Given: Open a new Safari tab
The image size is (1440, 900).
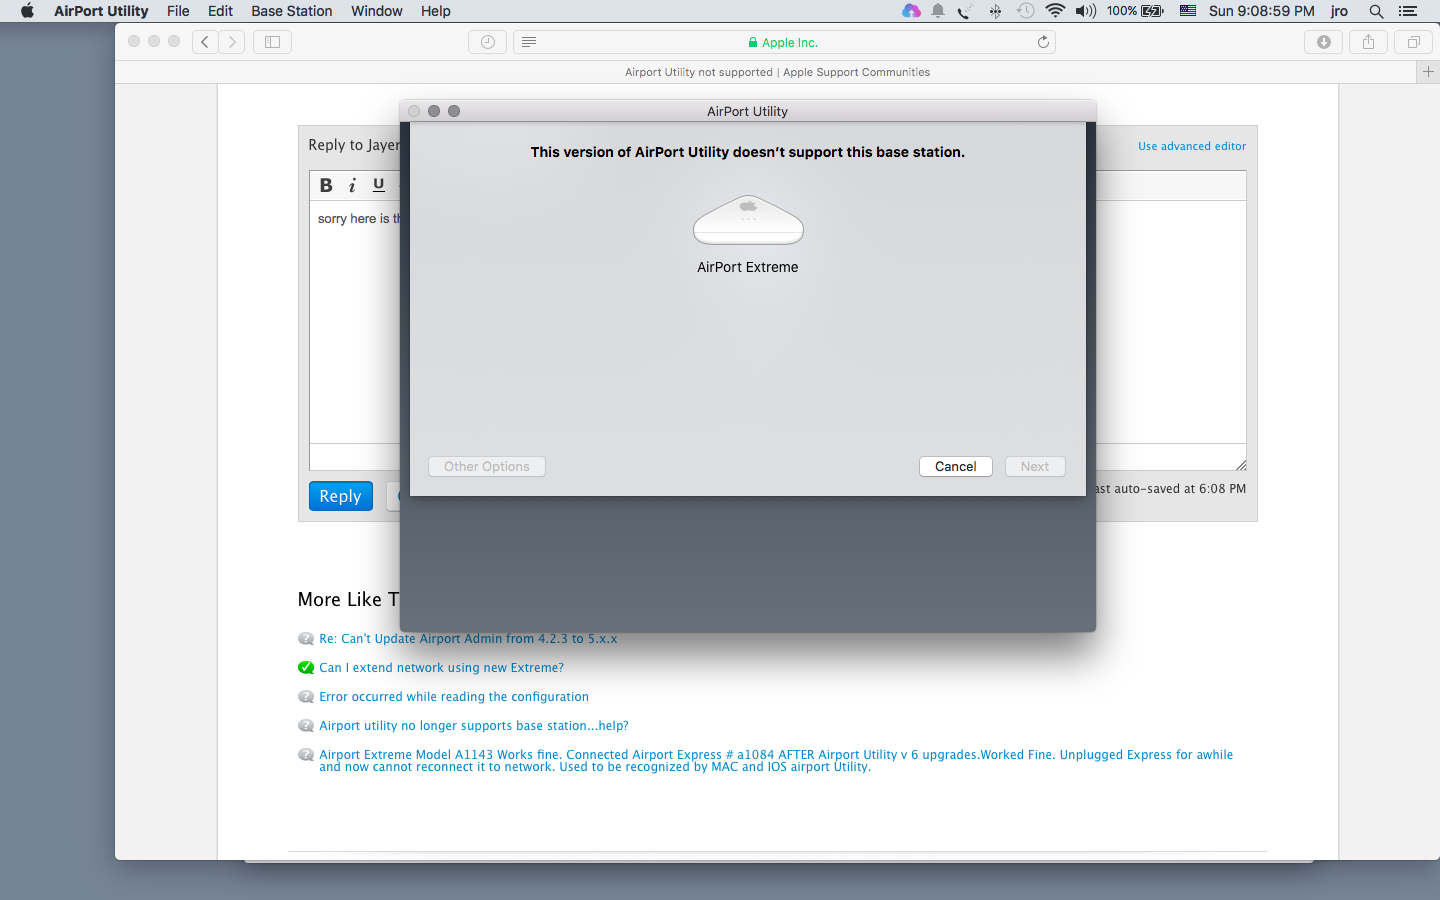Looking at the screenshot, I should [x=1428, y=72].
